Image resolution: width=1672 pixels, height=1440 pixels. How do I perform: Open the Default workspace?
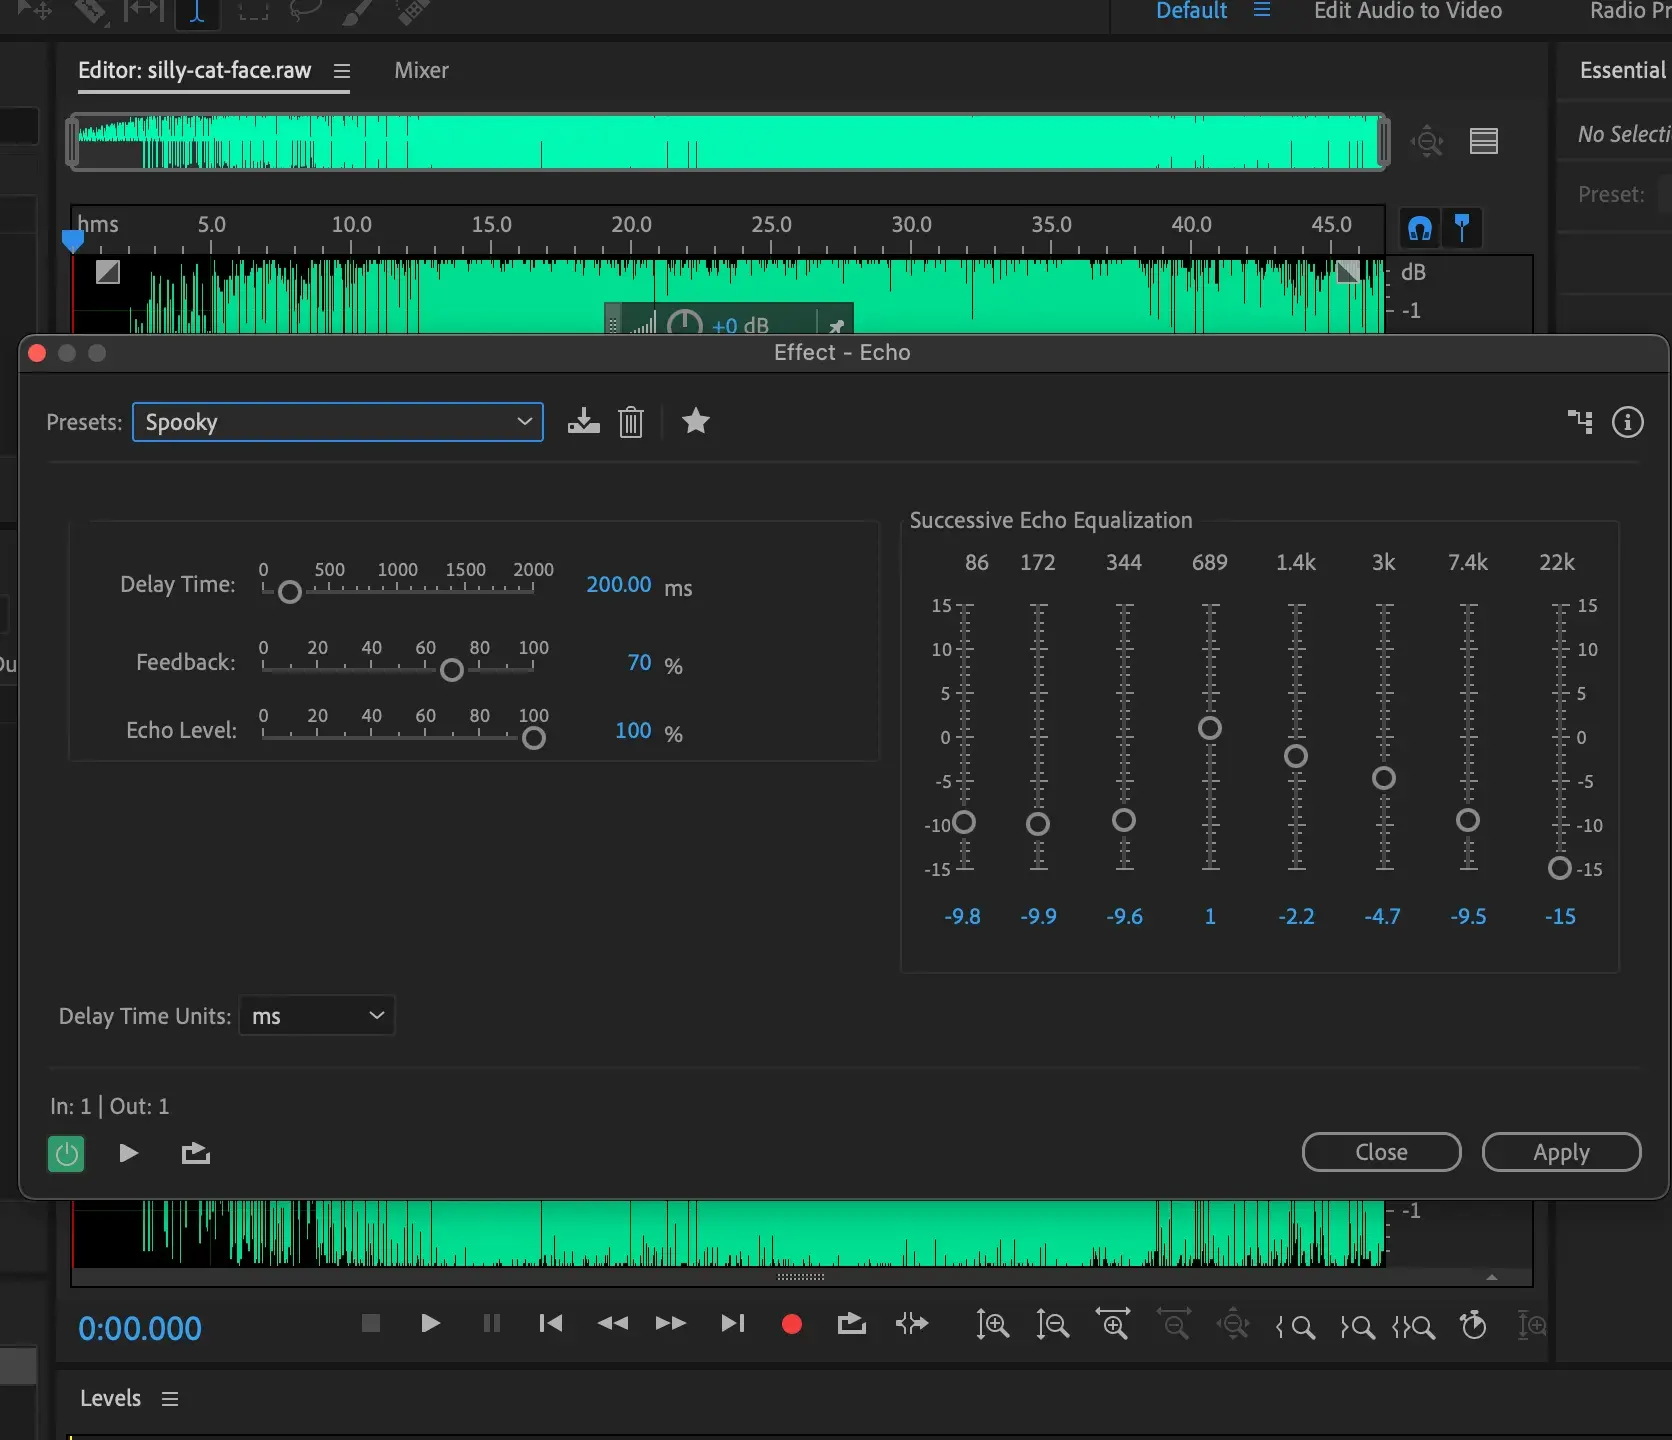point(1191,11)
